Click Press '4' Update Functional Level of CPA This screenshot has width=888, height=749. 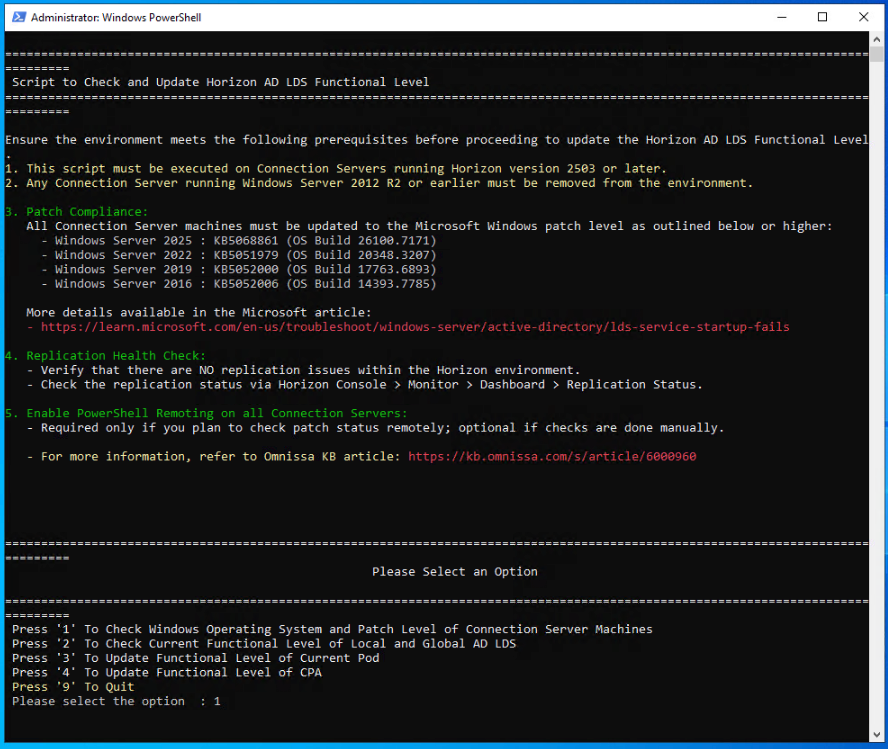click(166, 673)
